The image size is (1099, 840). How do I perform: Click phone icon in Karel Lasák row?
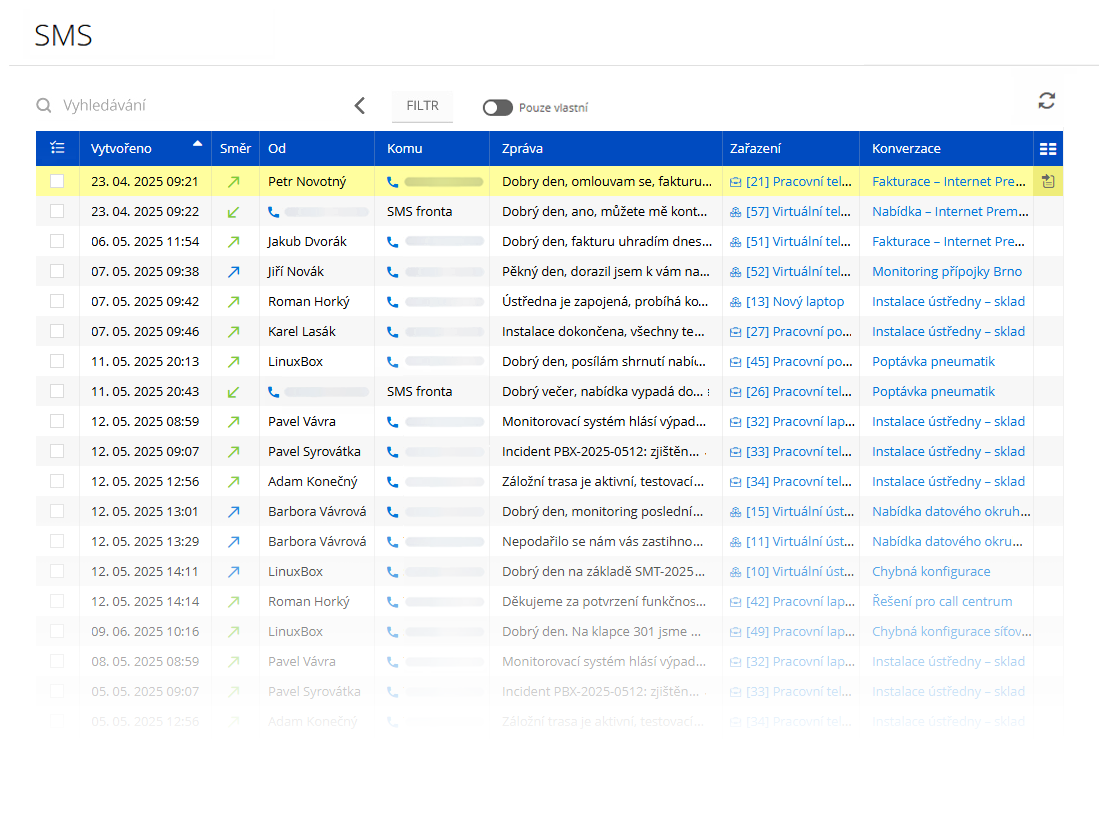coord(392,332)
